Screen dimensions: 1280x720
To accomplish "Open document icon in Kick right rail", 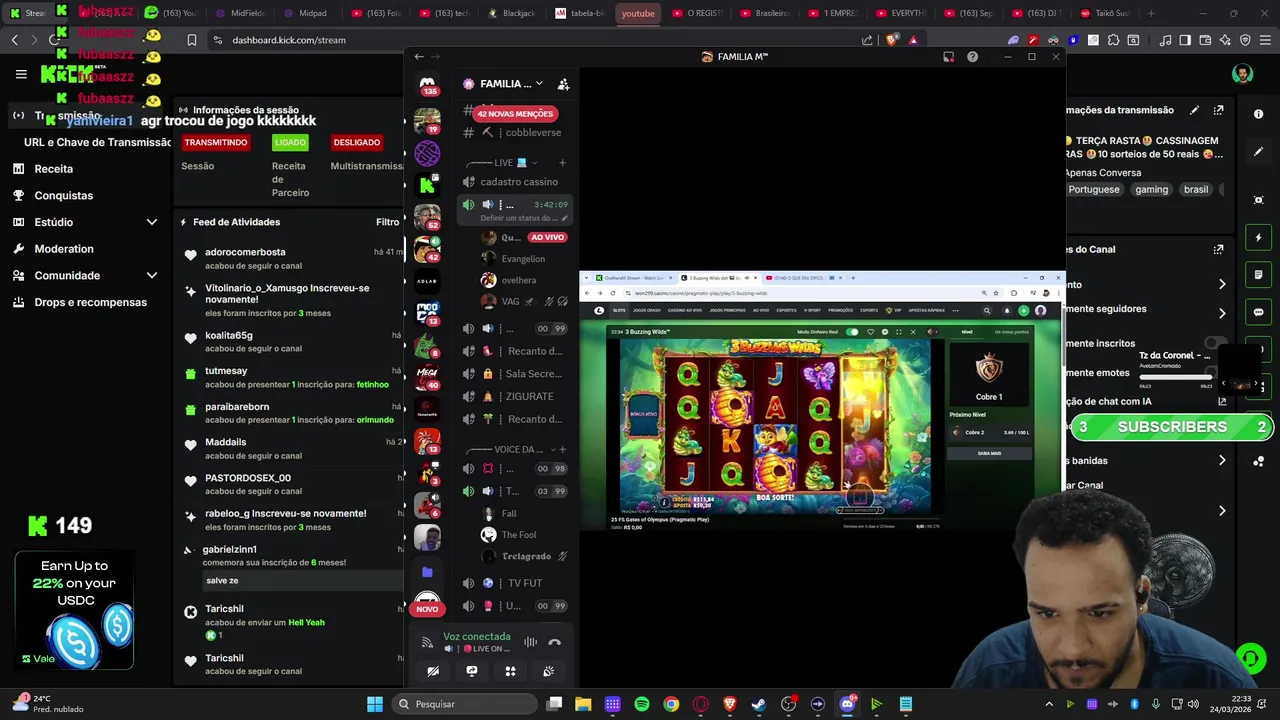I will 1258,275.
